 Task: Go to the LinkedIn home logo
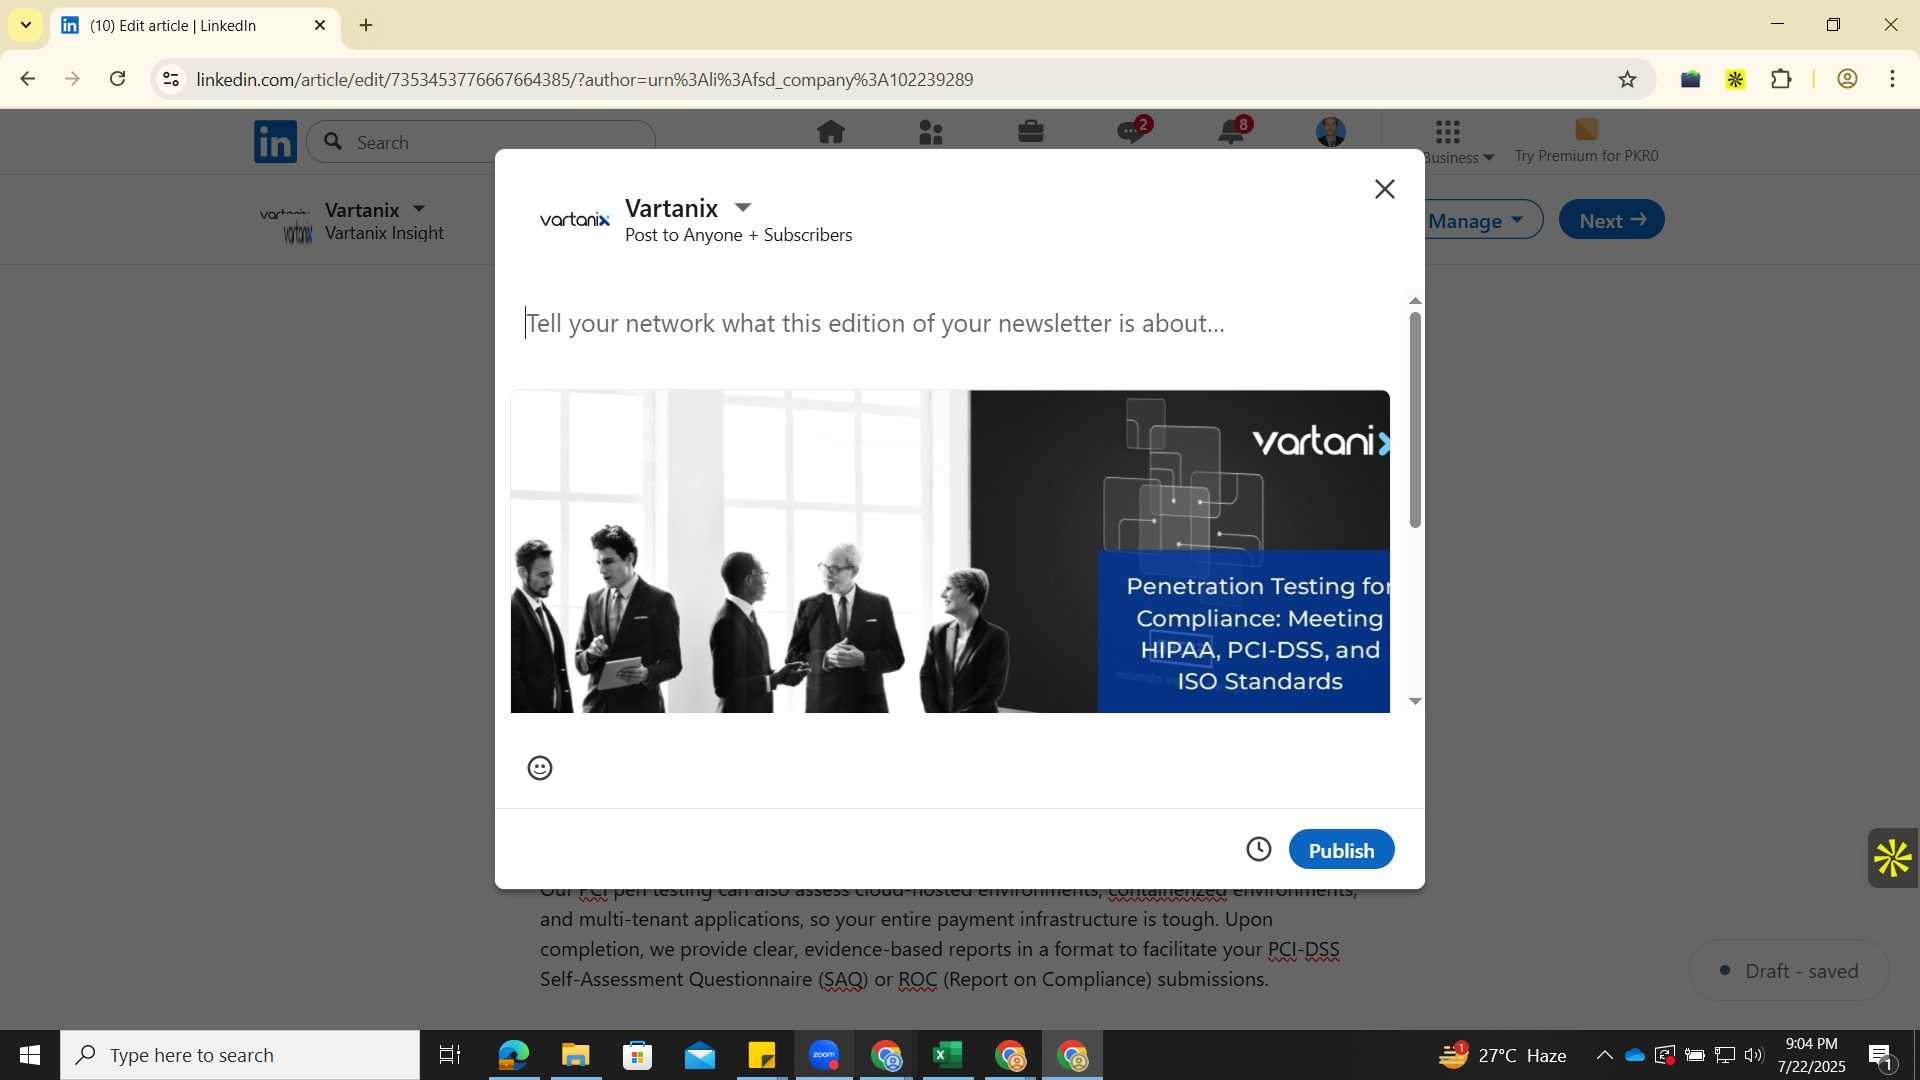275,141
